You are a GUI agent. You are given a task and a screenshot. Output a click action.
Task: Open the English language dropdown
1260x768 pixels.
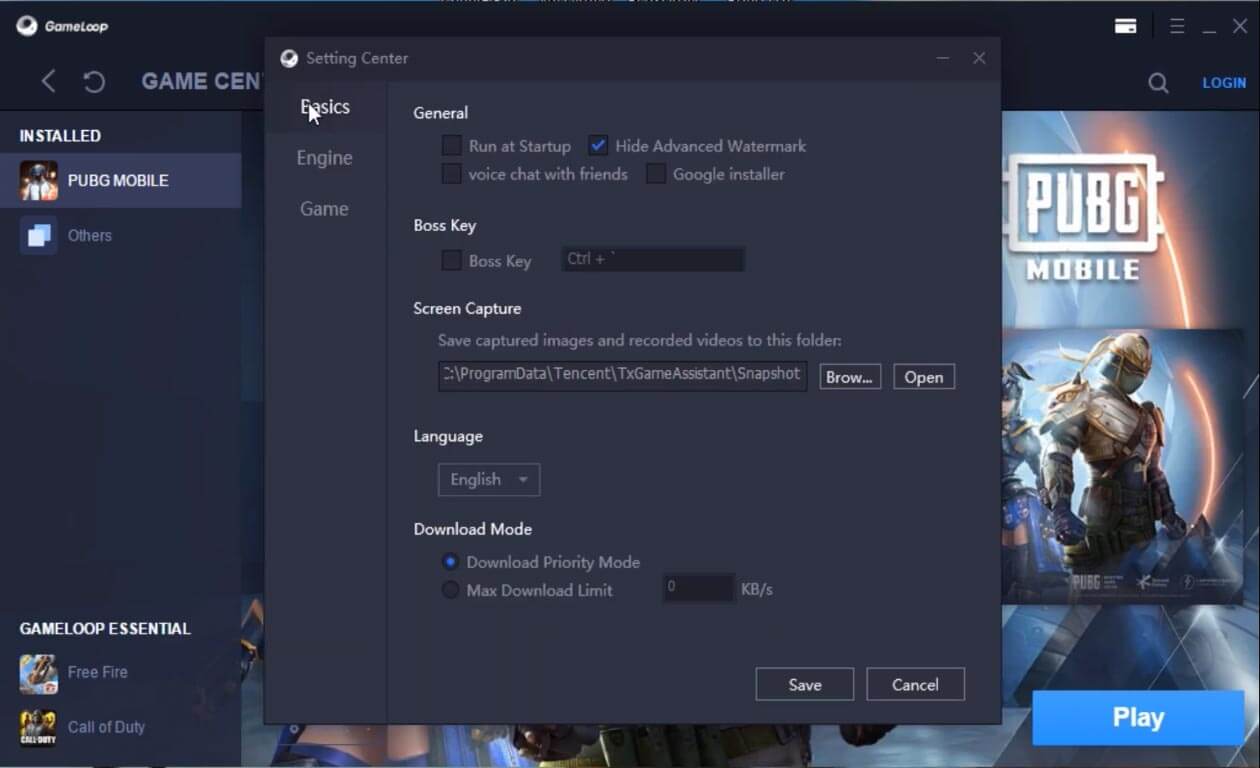point(489,480)
